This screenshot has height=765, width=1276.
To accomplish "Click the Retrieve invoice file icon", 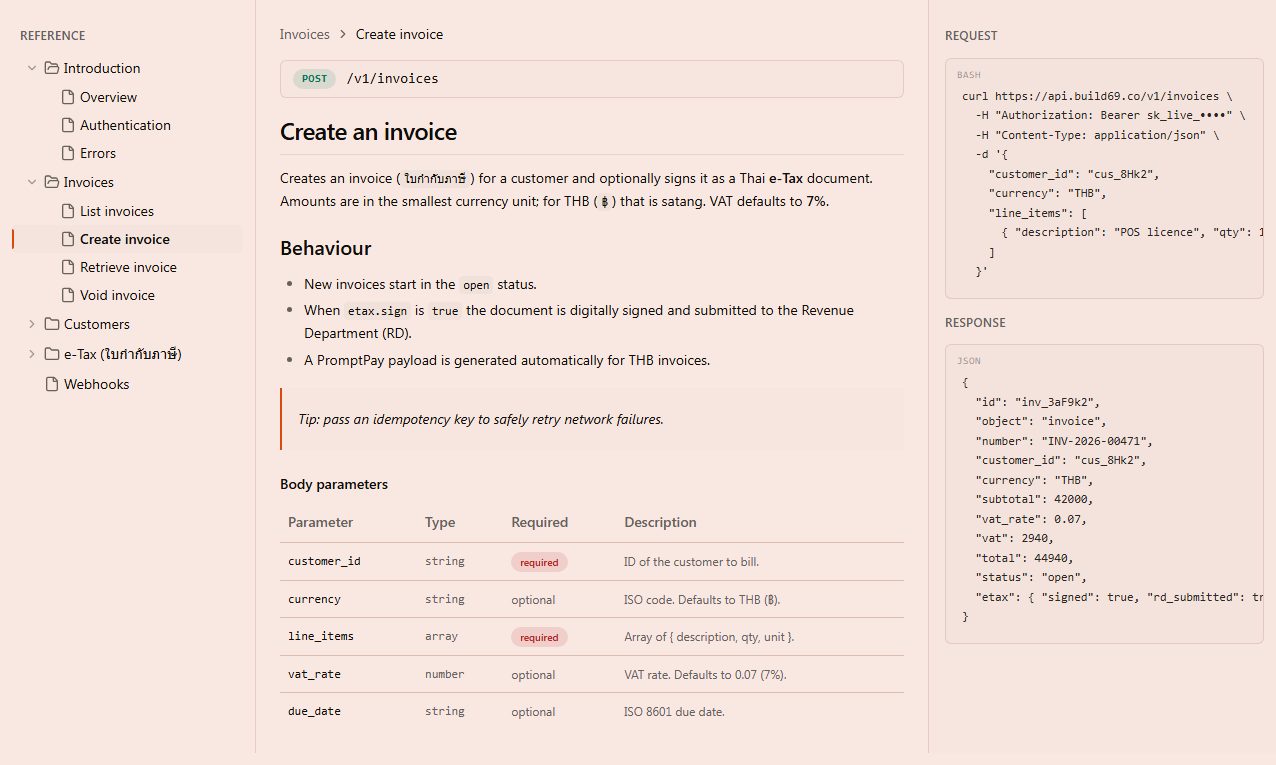I will [68, 267].
